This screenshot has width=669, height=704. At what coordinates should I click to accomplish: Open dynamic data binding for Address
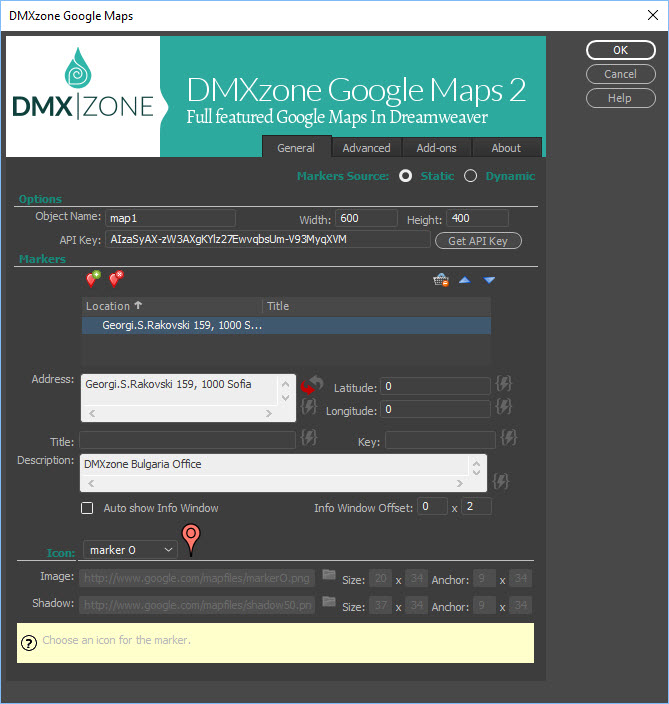[x=309, y=406]
